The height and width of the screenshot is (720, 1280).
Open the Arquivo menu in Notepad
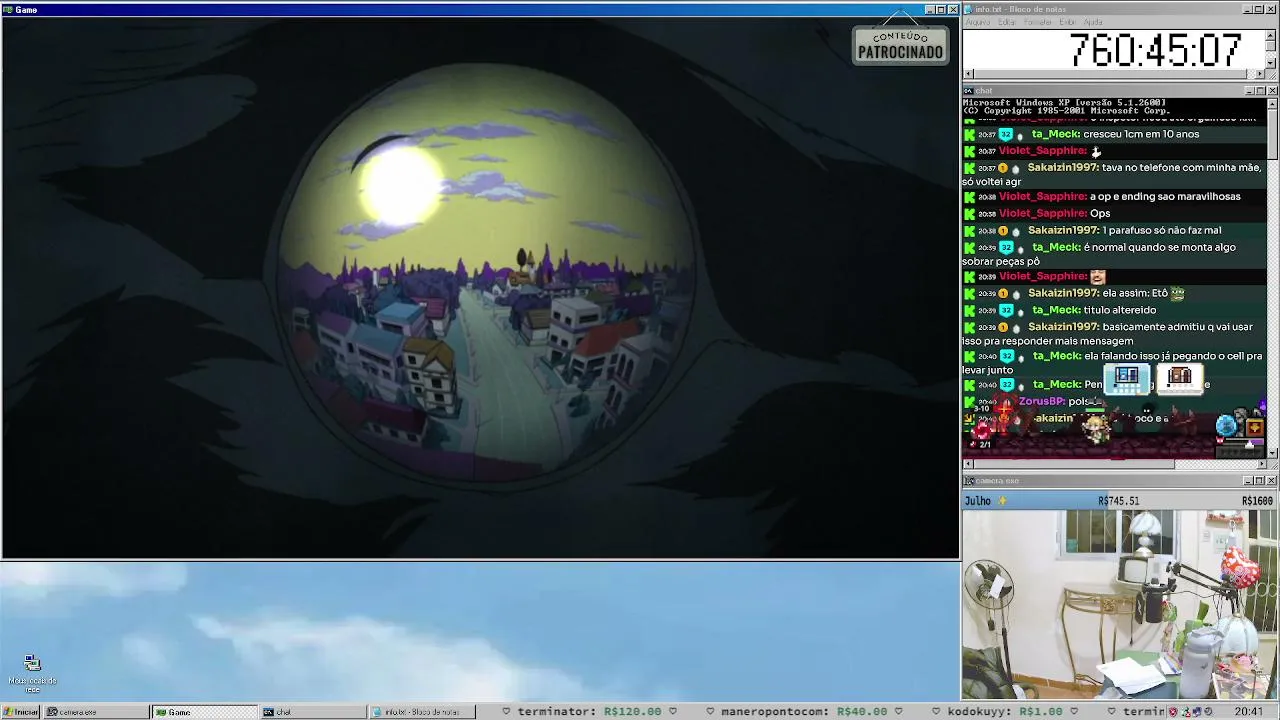pos(977,22)
